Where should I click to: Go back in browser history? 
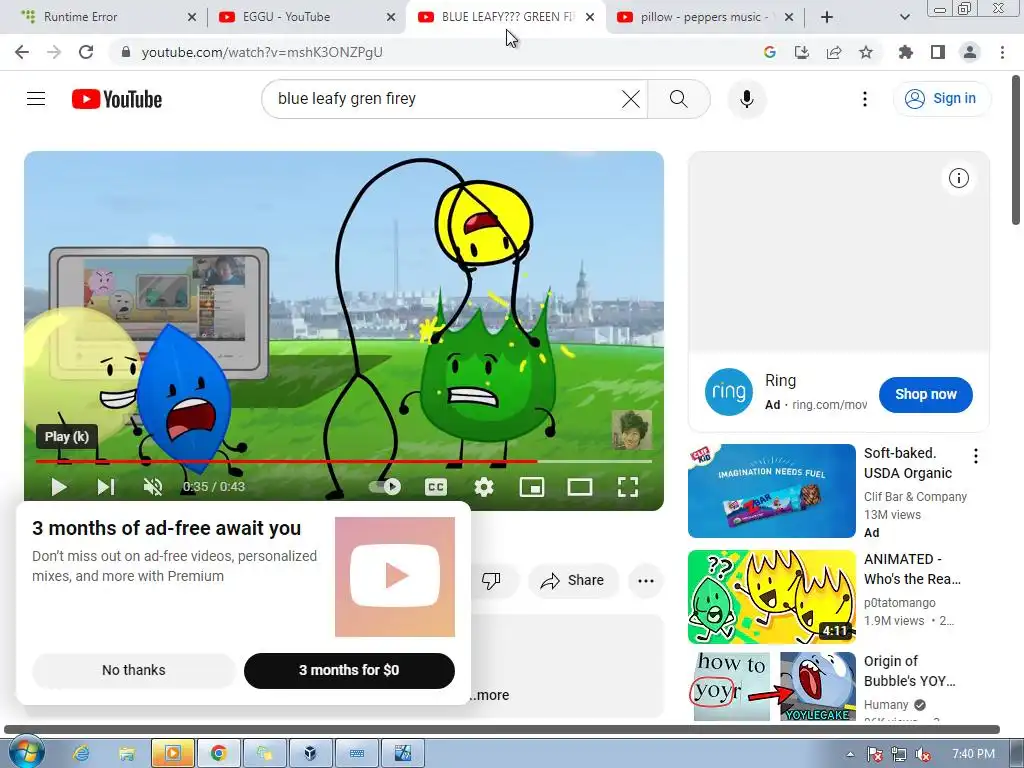coord(22,52)
